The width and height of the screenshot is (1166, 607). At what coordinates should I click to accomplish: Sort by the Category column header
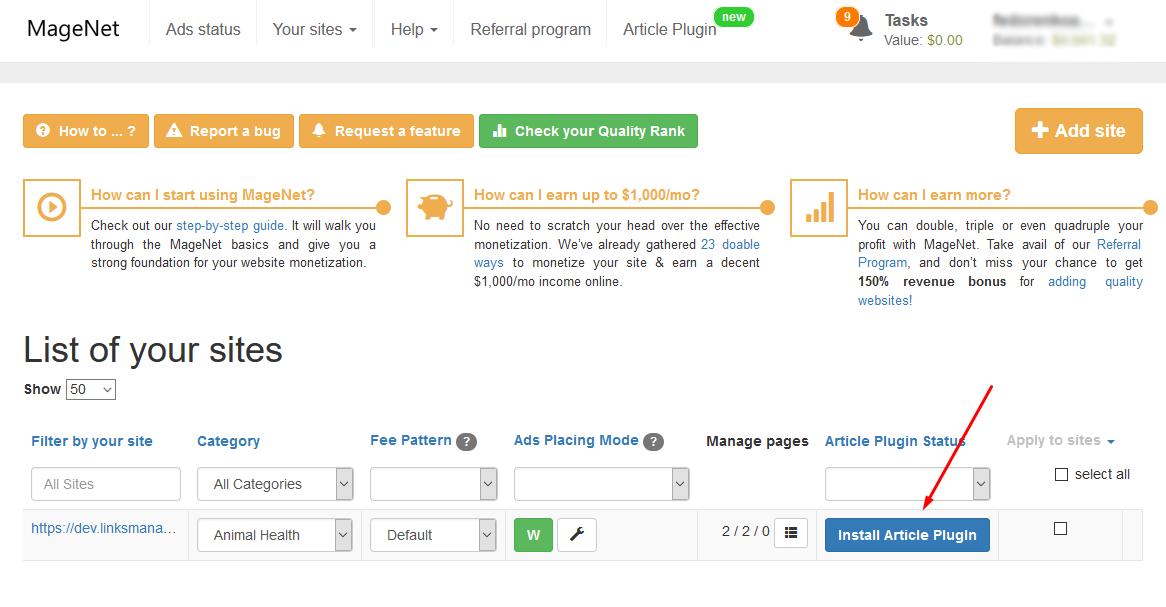click(228, 441)
